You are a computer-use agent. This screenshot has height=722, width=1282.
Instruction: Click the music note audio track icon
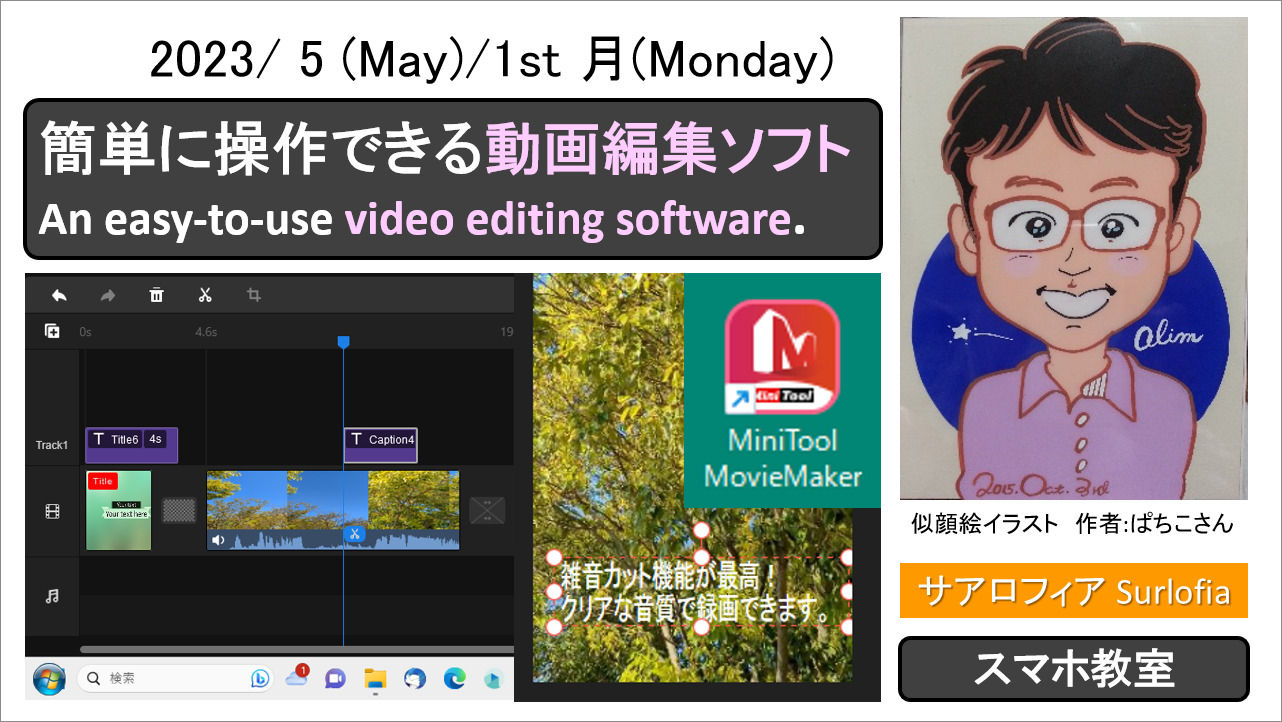52,596
